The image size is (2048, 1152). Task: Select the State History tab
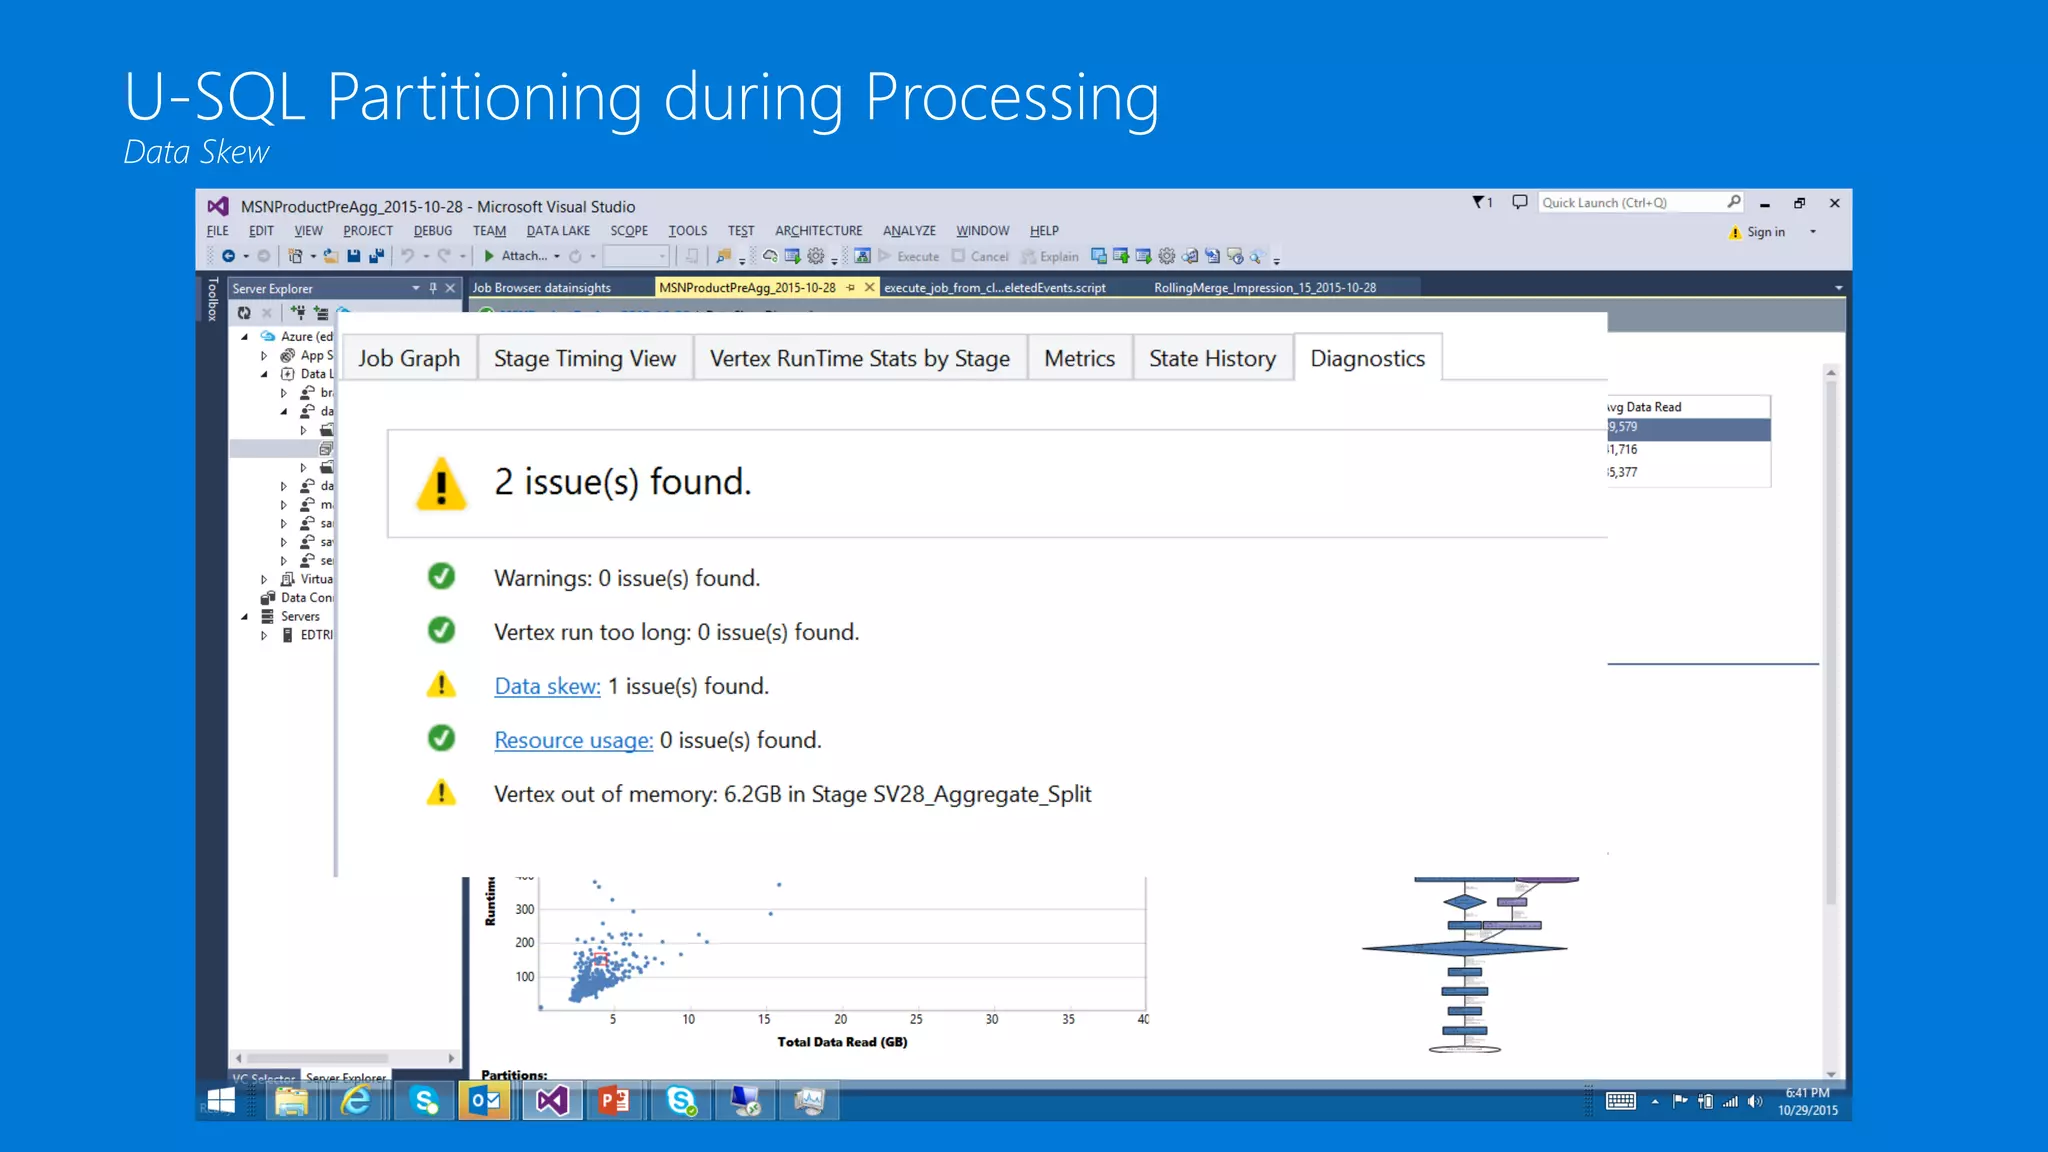point(1212,358)
